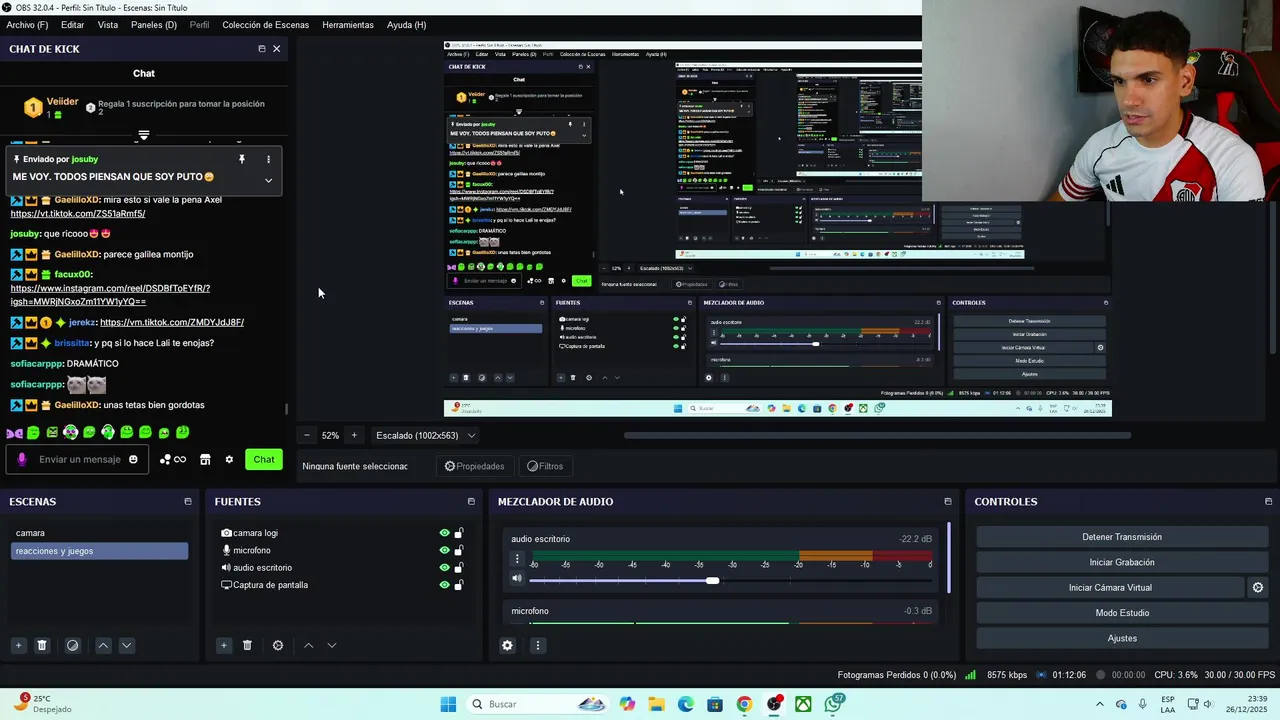Open virtual camera settings gear
1280x720 pixels.
point(1258,588)
